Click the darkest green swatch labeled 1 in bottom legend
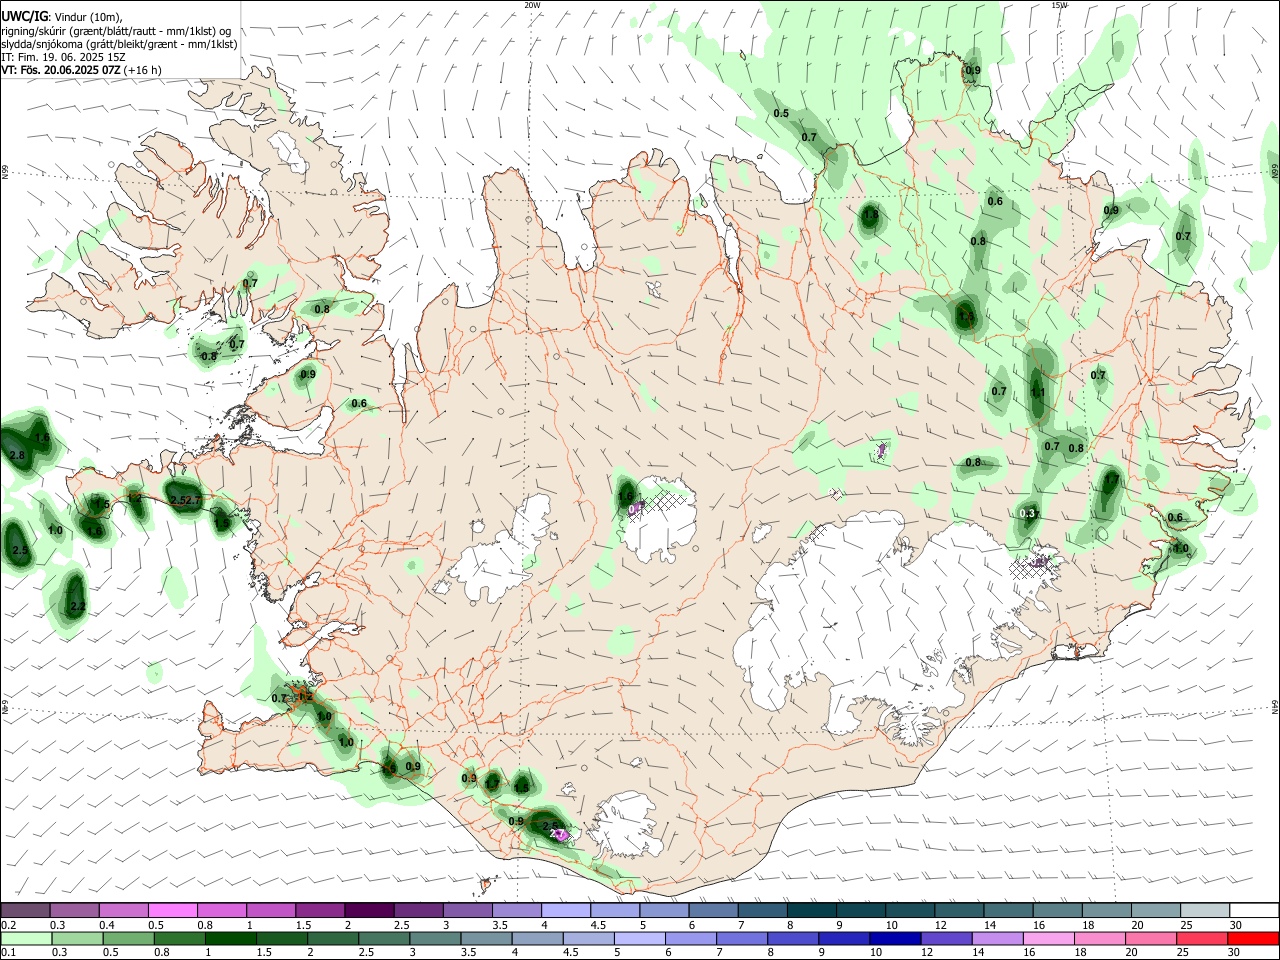The width and height of the screenshot is (1280, 960). click(x=230, y=938)
